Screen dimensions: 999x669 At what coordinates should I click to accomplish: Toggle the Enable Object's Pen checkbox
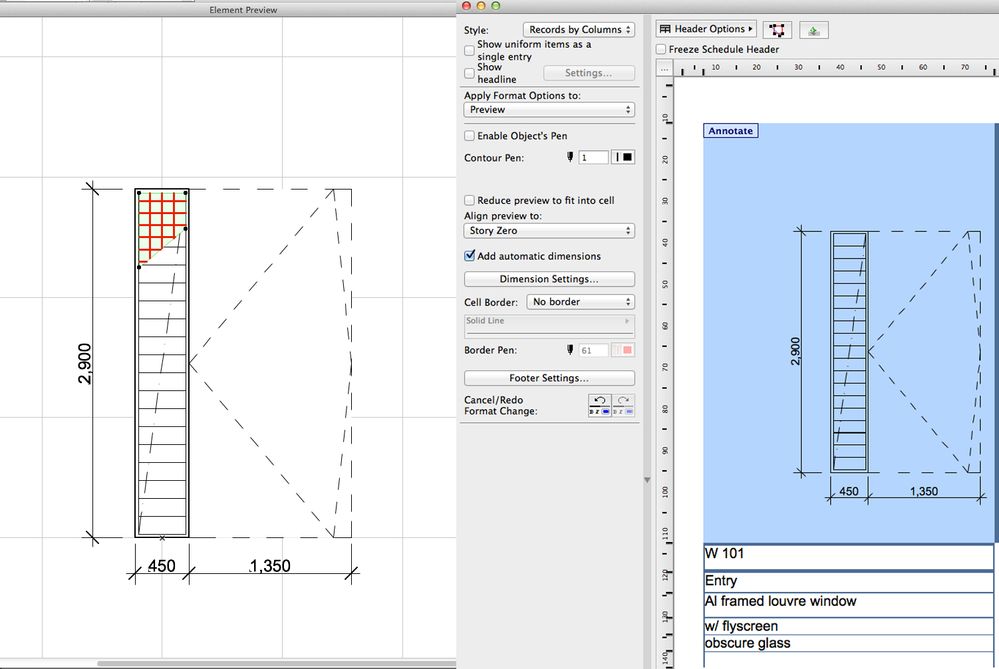pyautogui.click(x=470, y=135)
